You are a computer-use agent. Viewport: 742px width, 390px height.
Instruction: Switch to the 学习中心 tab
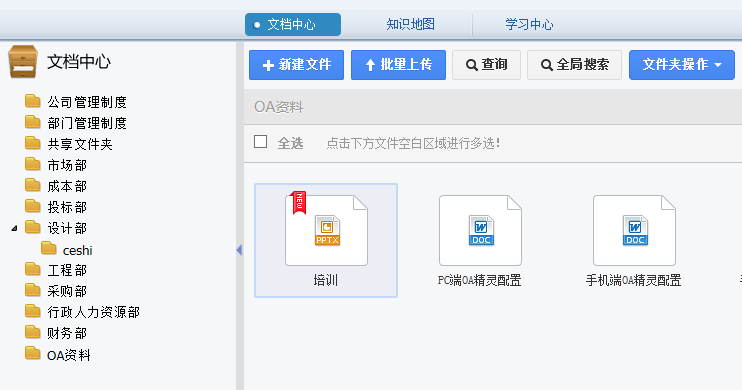click(530, 25)
